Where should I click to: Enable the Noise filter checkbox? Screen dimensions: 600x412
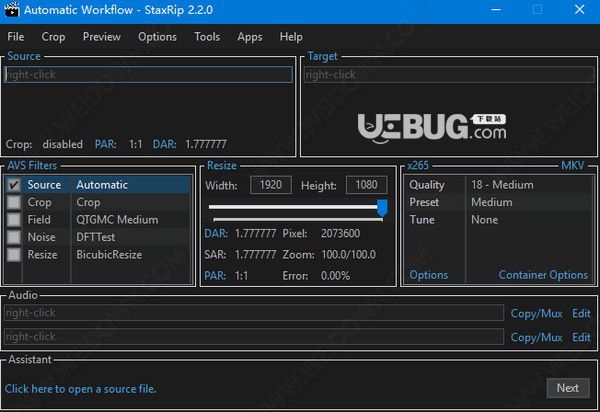[x=14, y=237]
